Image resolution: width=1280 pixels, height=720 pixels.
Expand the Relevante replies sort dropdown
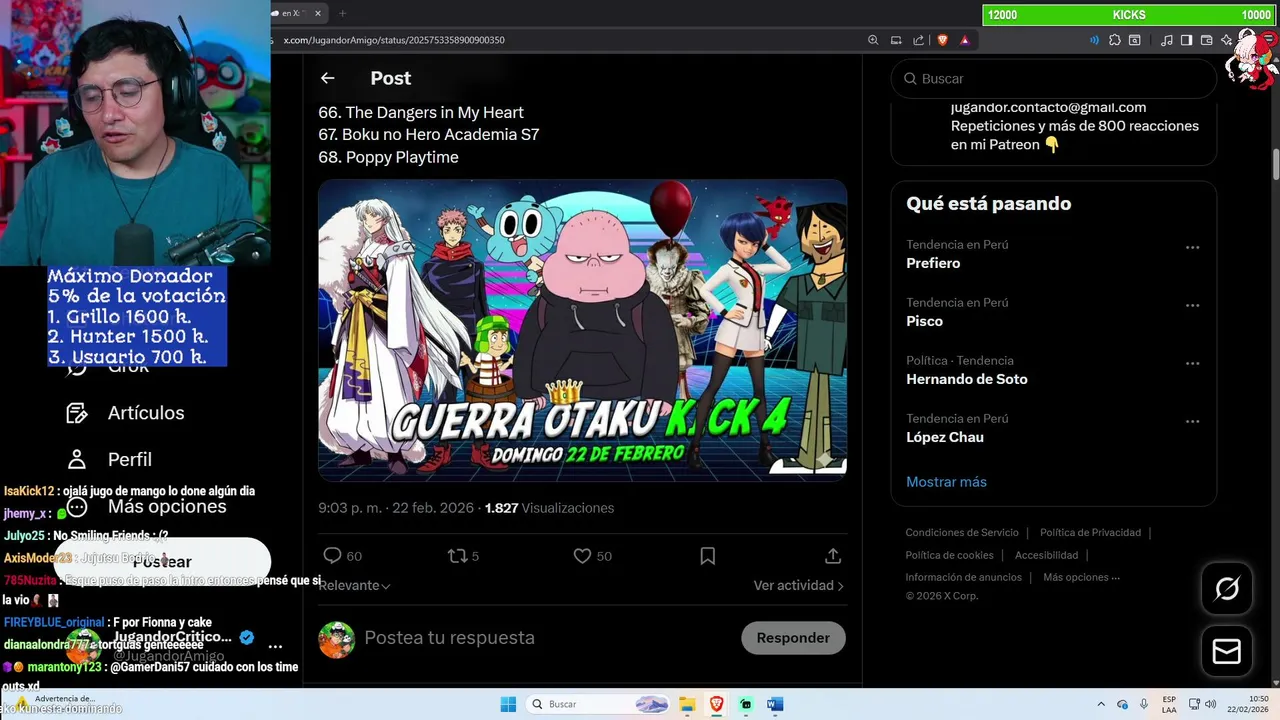point(354,585)
